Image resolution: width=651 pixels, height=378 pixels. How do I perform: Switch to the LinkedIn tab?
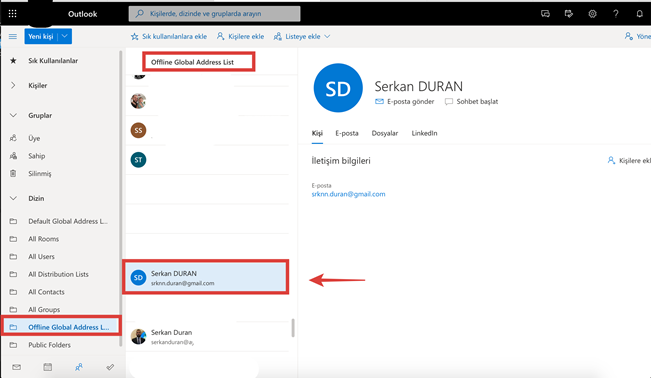click(x=424, y=133)
